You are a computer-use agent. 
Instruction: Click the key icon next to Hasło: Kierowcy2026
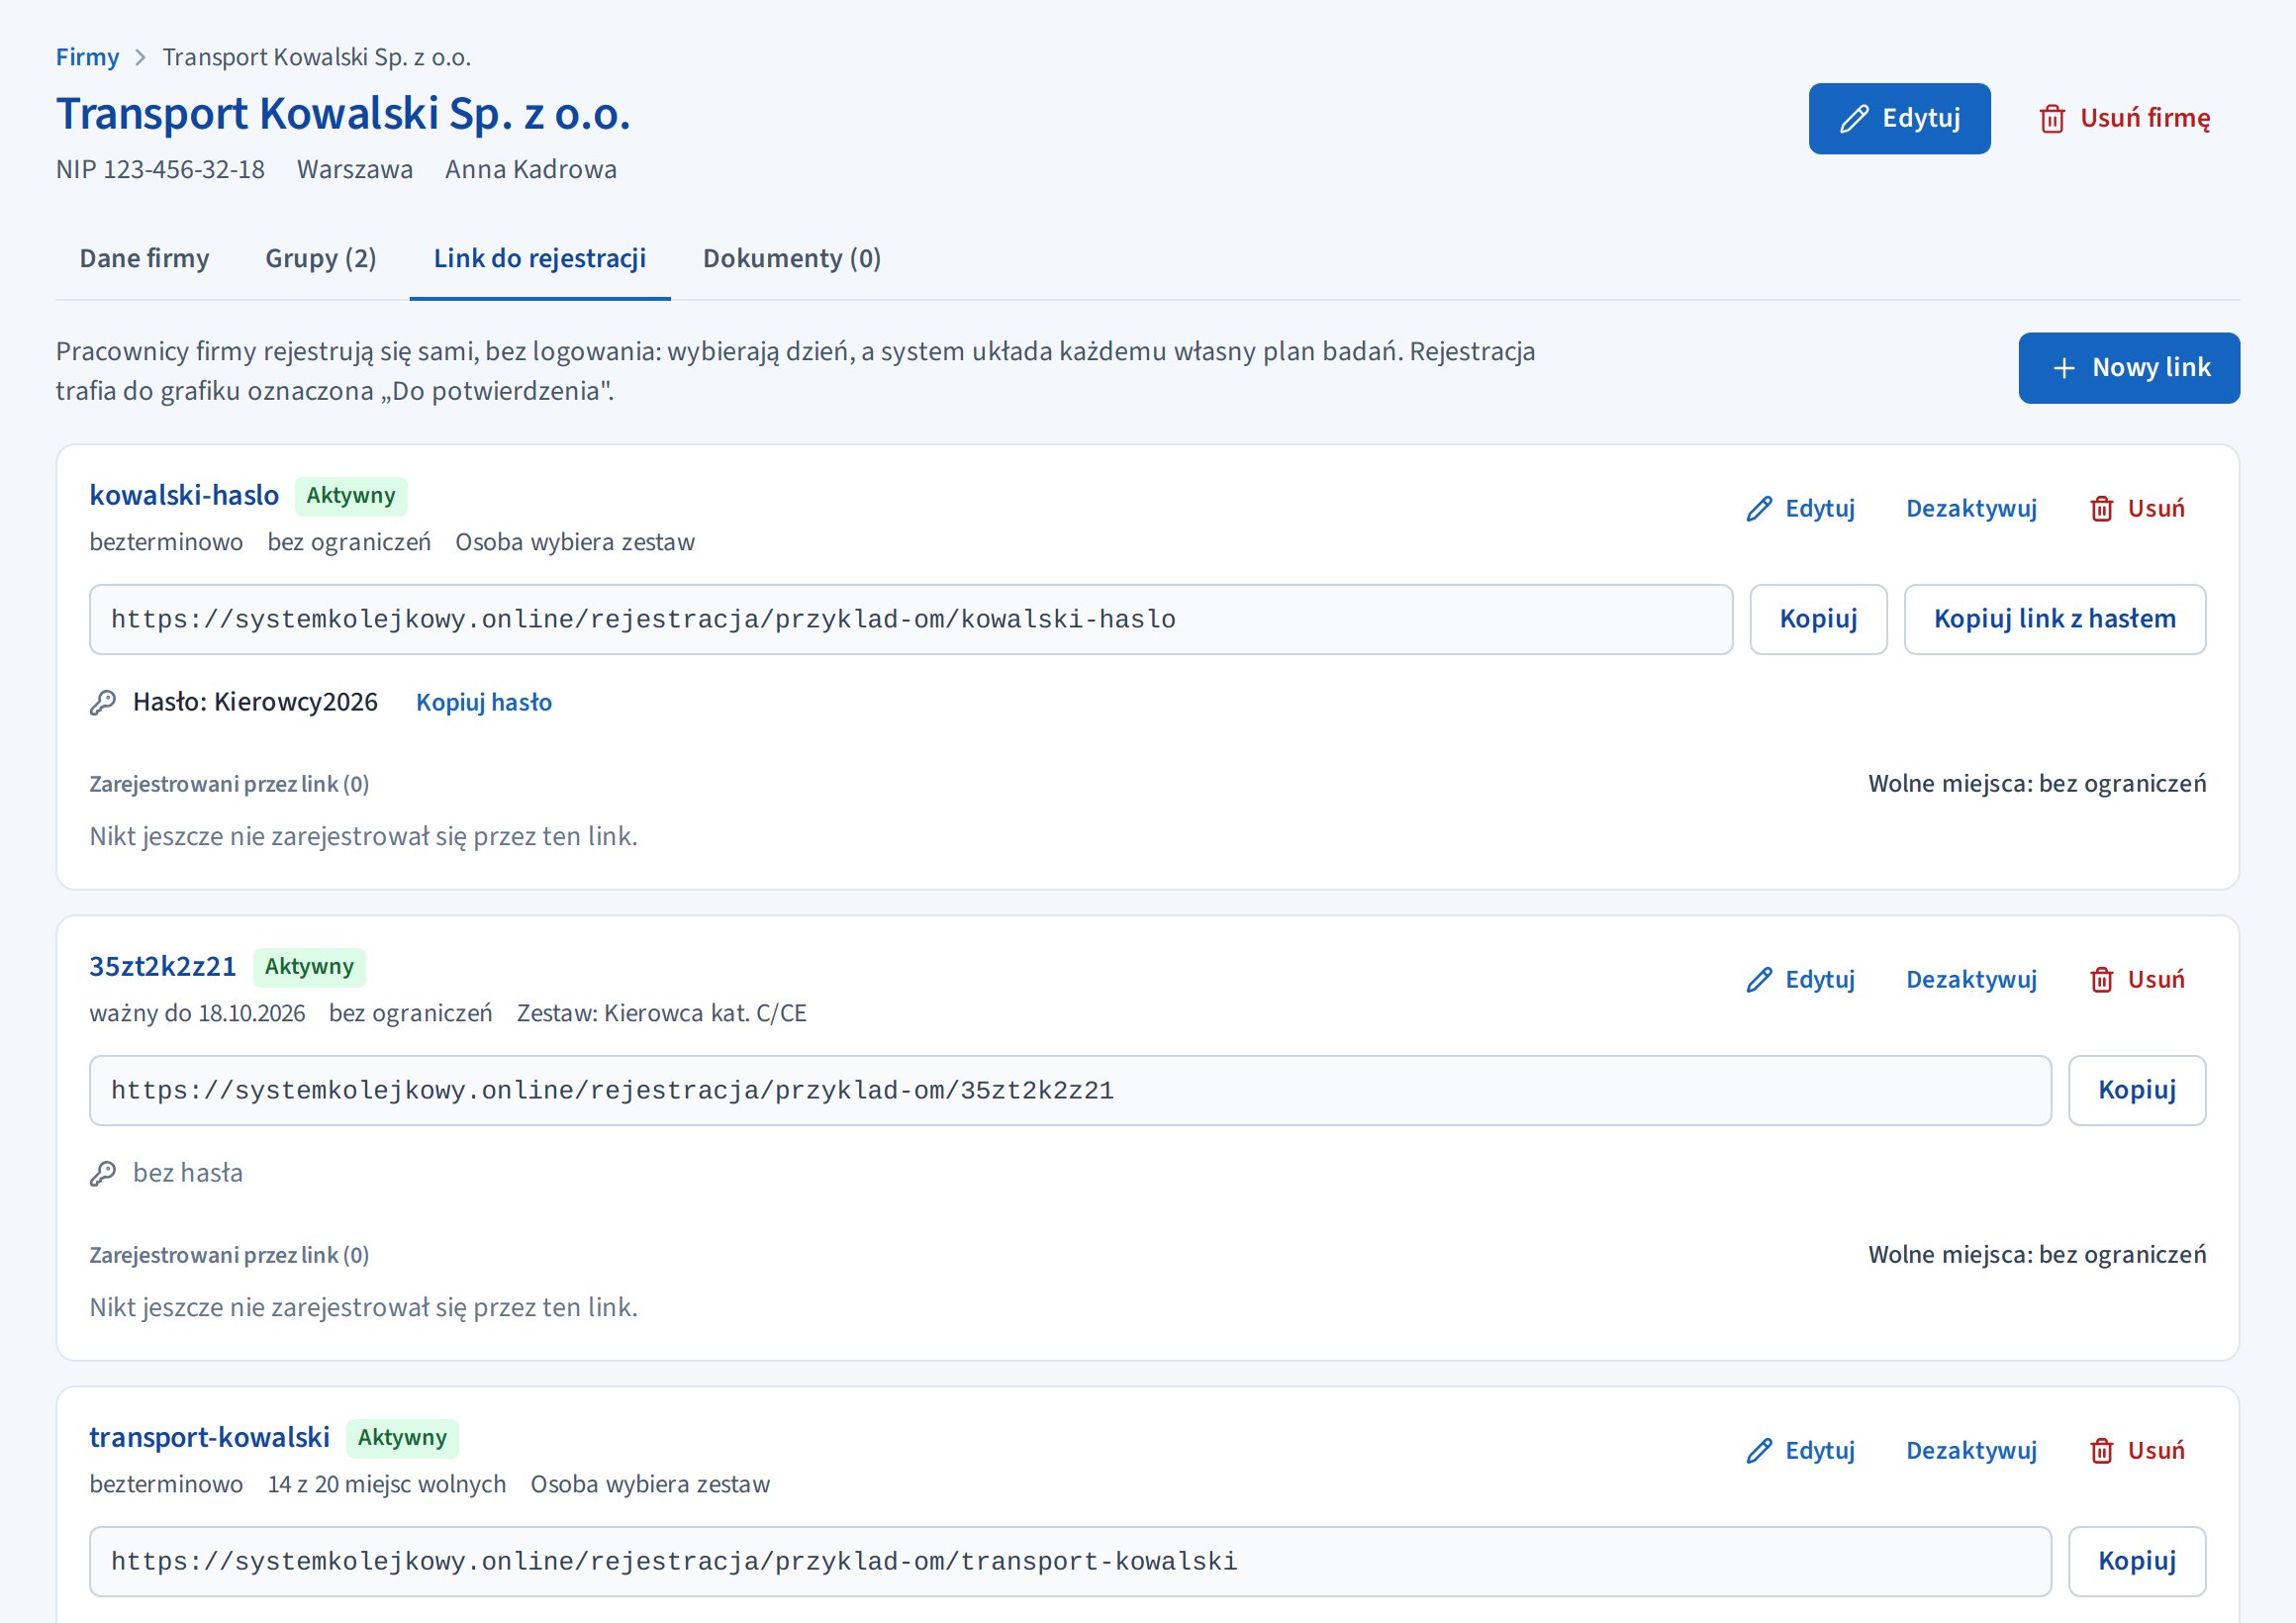pyautogui.click(x=103, y=703)
